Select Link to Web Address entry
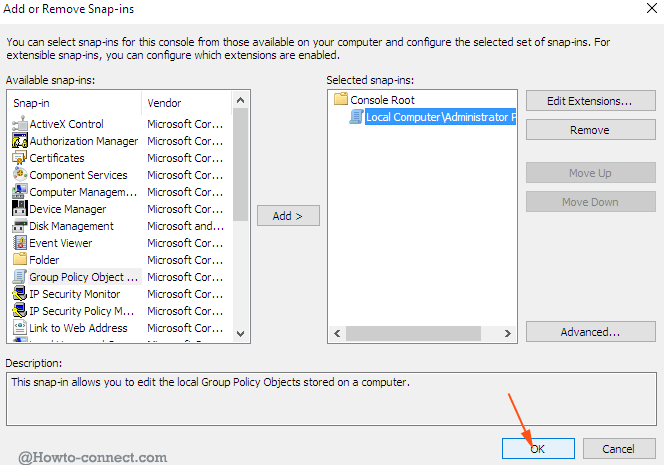This screenshot has width=664, height=465. click(78, 328)
